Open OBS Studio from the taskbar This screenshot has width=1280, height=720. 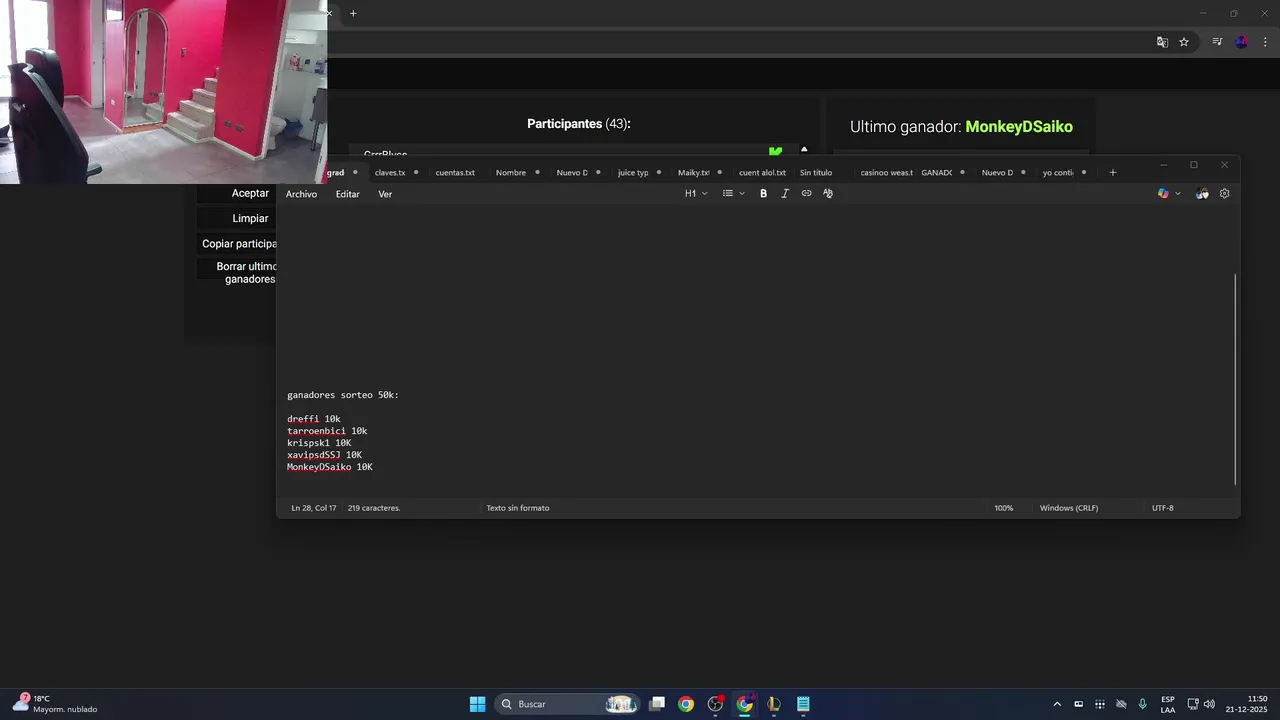click(715, 704)
